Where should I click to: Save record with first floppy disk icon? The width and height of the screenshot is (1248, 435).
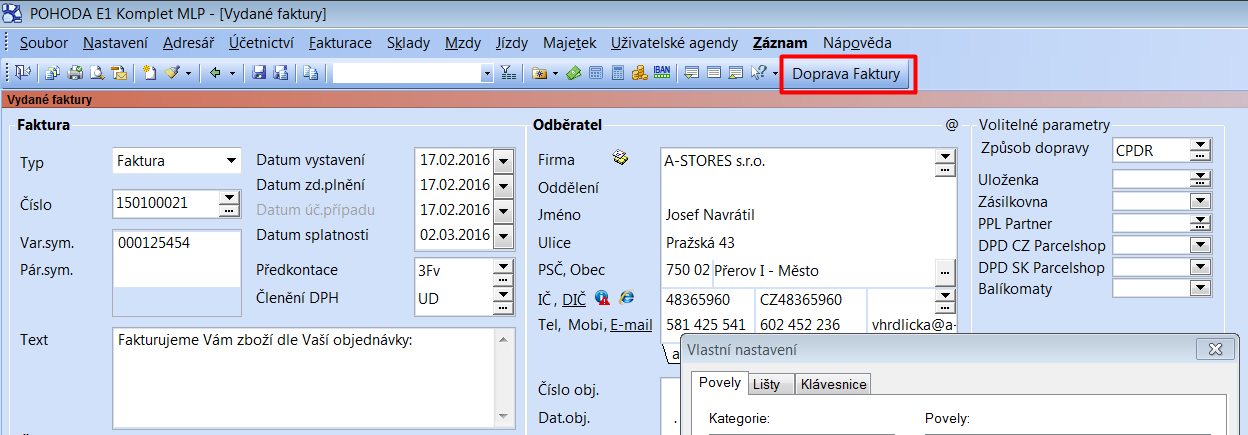coord(258,73)
